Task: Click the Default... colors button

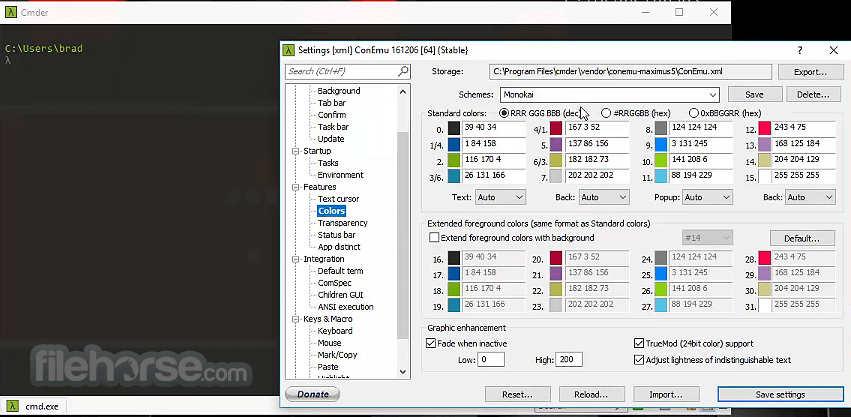Action: 802,238
